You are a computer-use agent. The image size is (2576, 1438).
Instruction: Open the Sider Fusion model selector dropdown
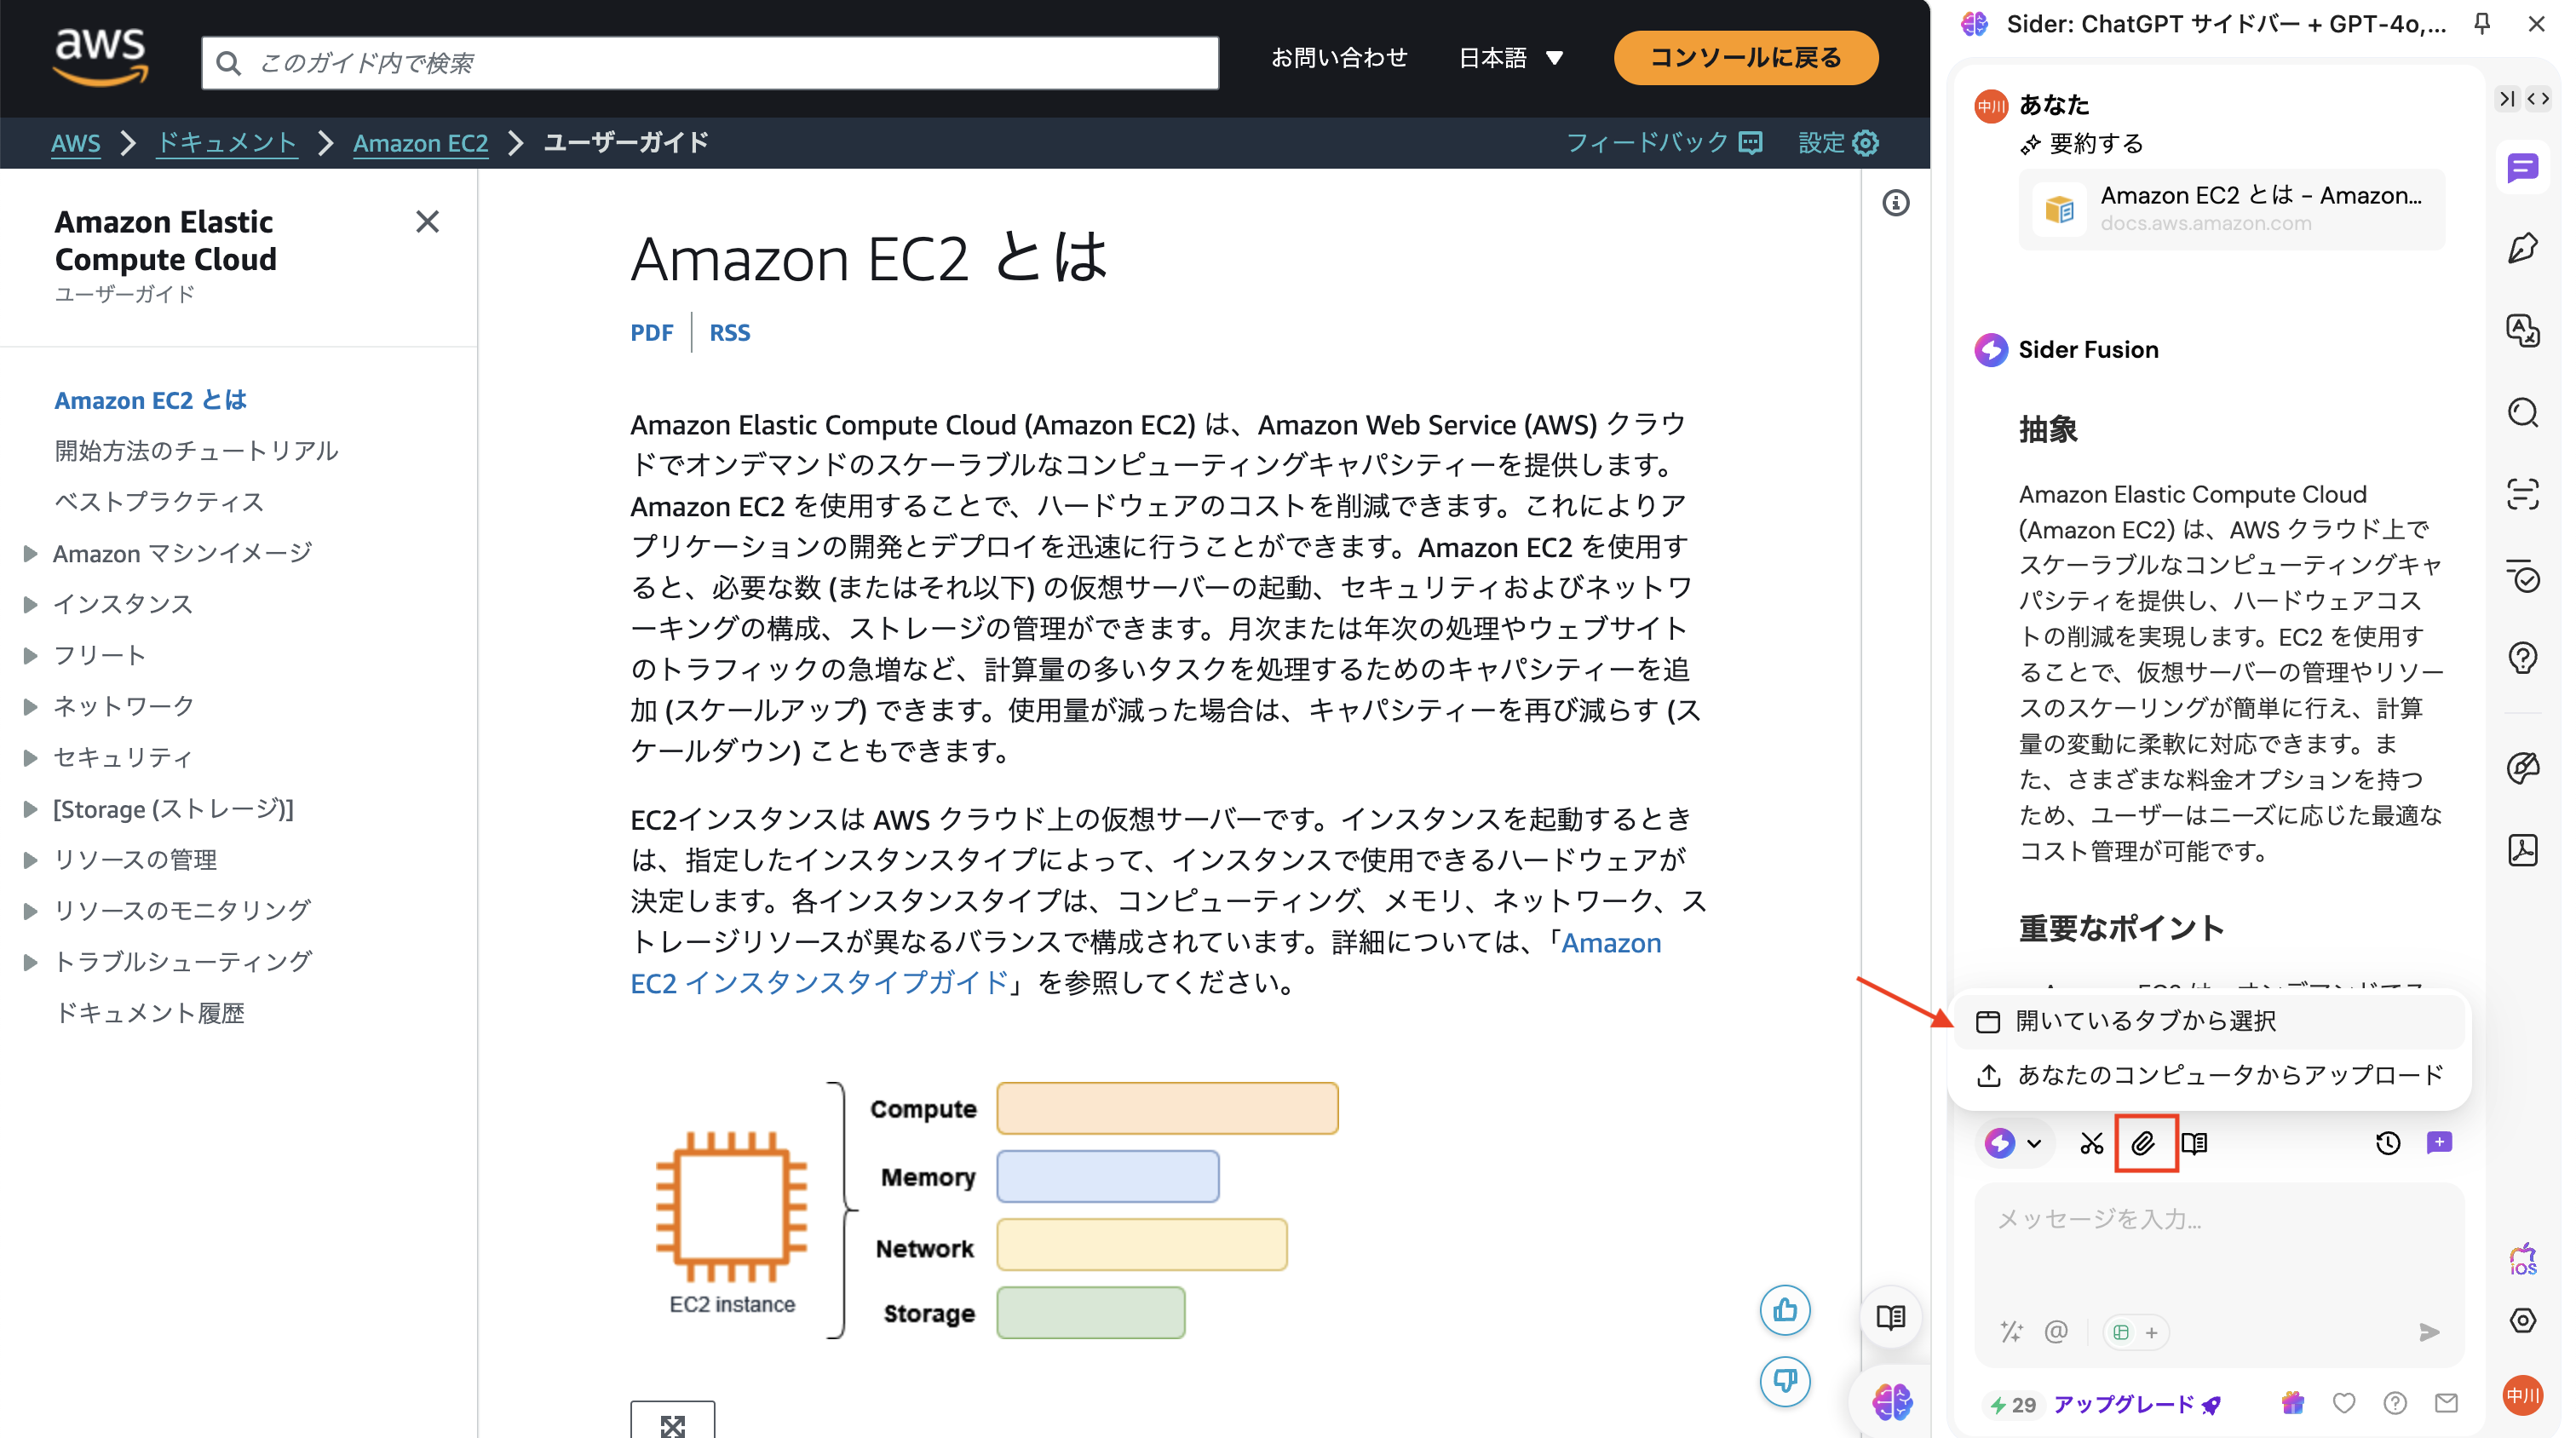(2013, 1143)
